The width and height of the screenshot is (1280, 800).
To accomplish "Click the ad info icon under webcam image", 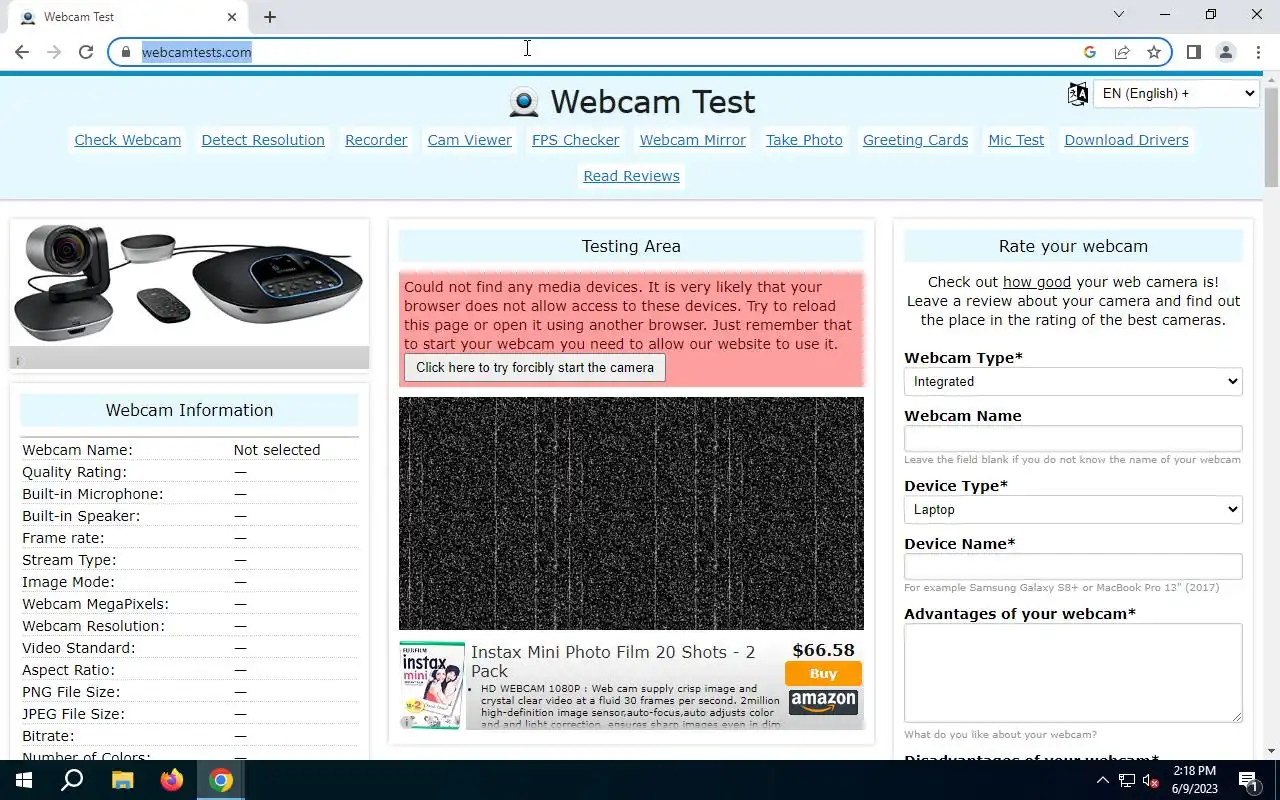I will 18,360.
